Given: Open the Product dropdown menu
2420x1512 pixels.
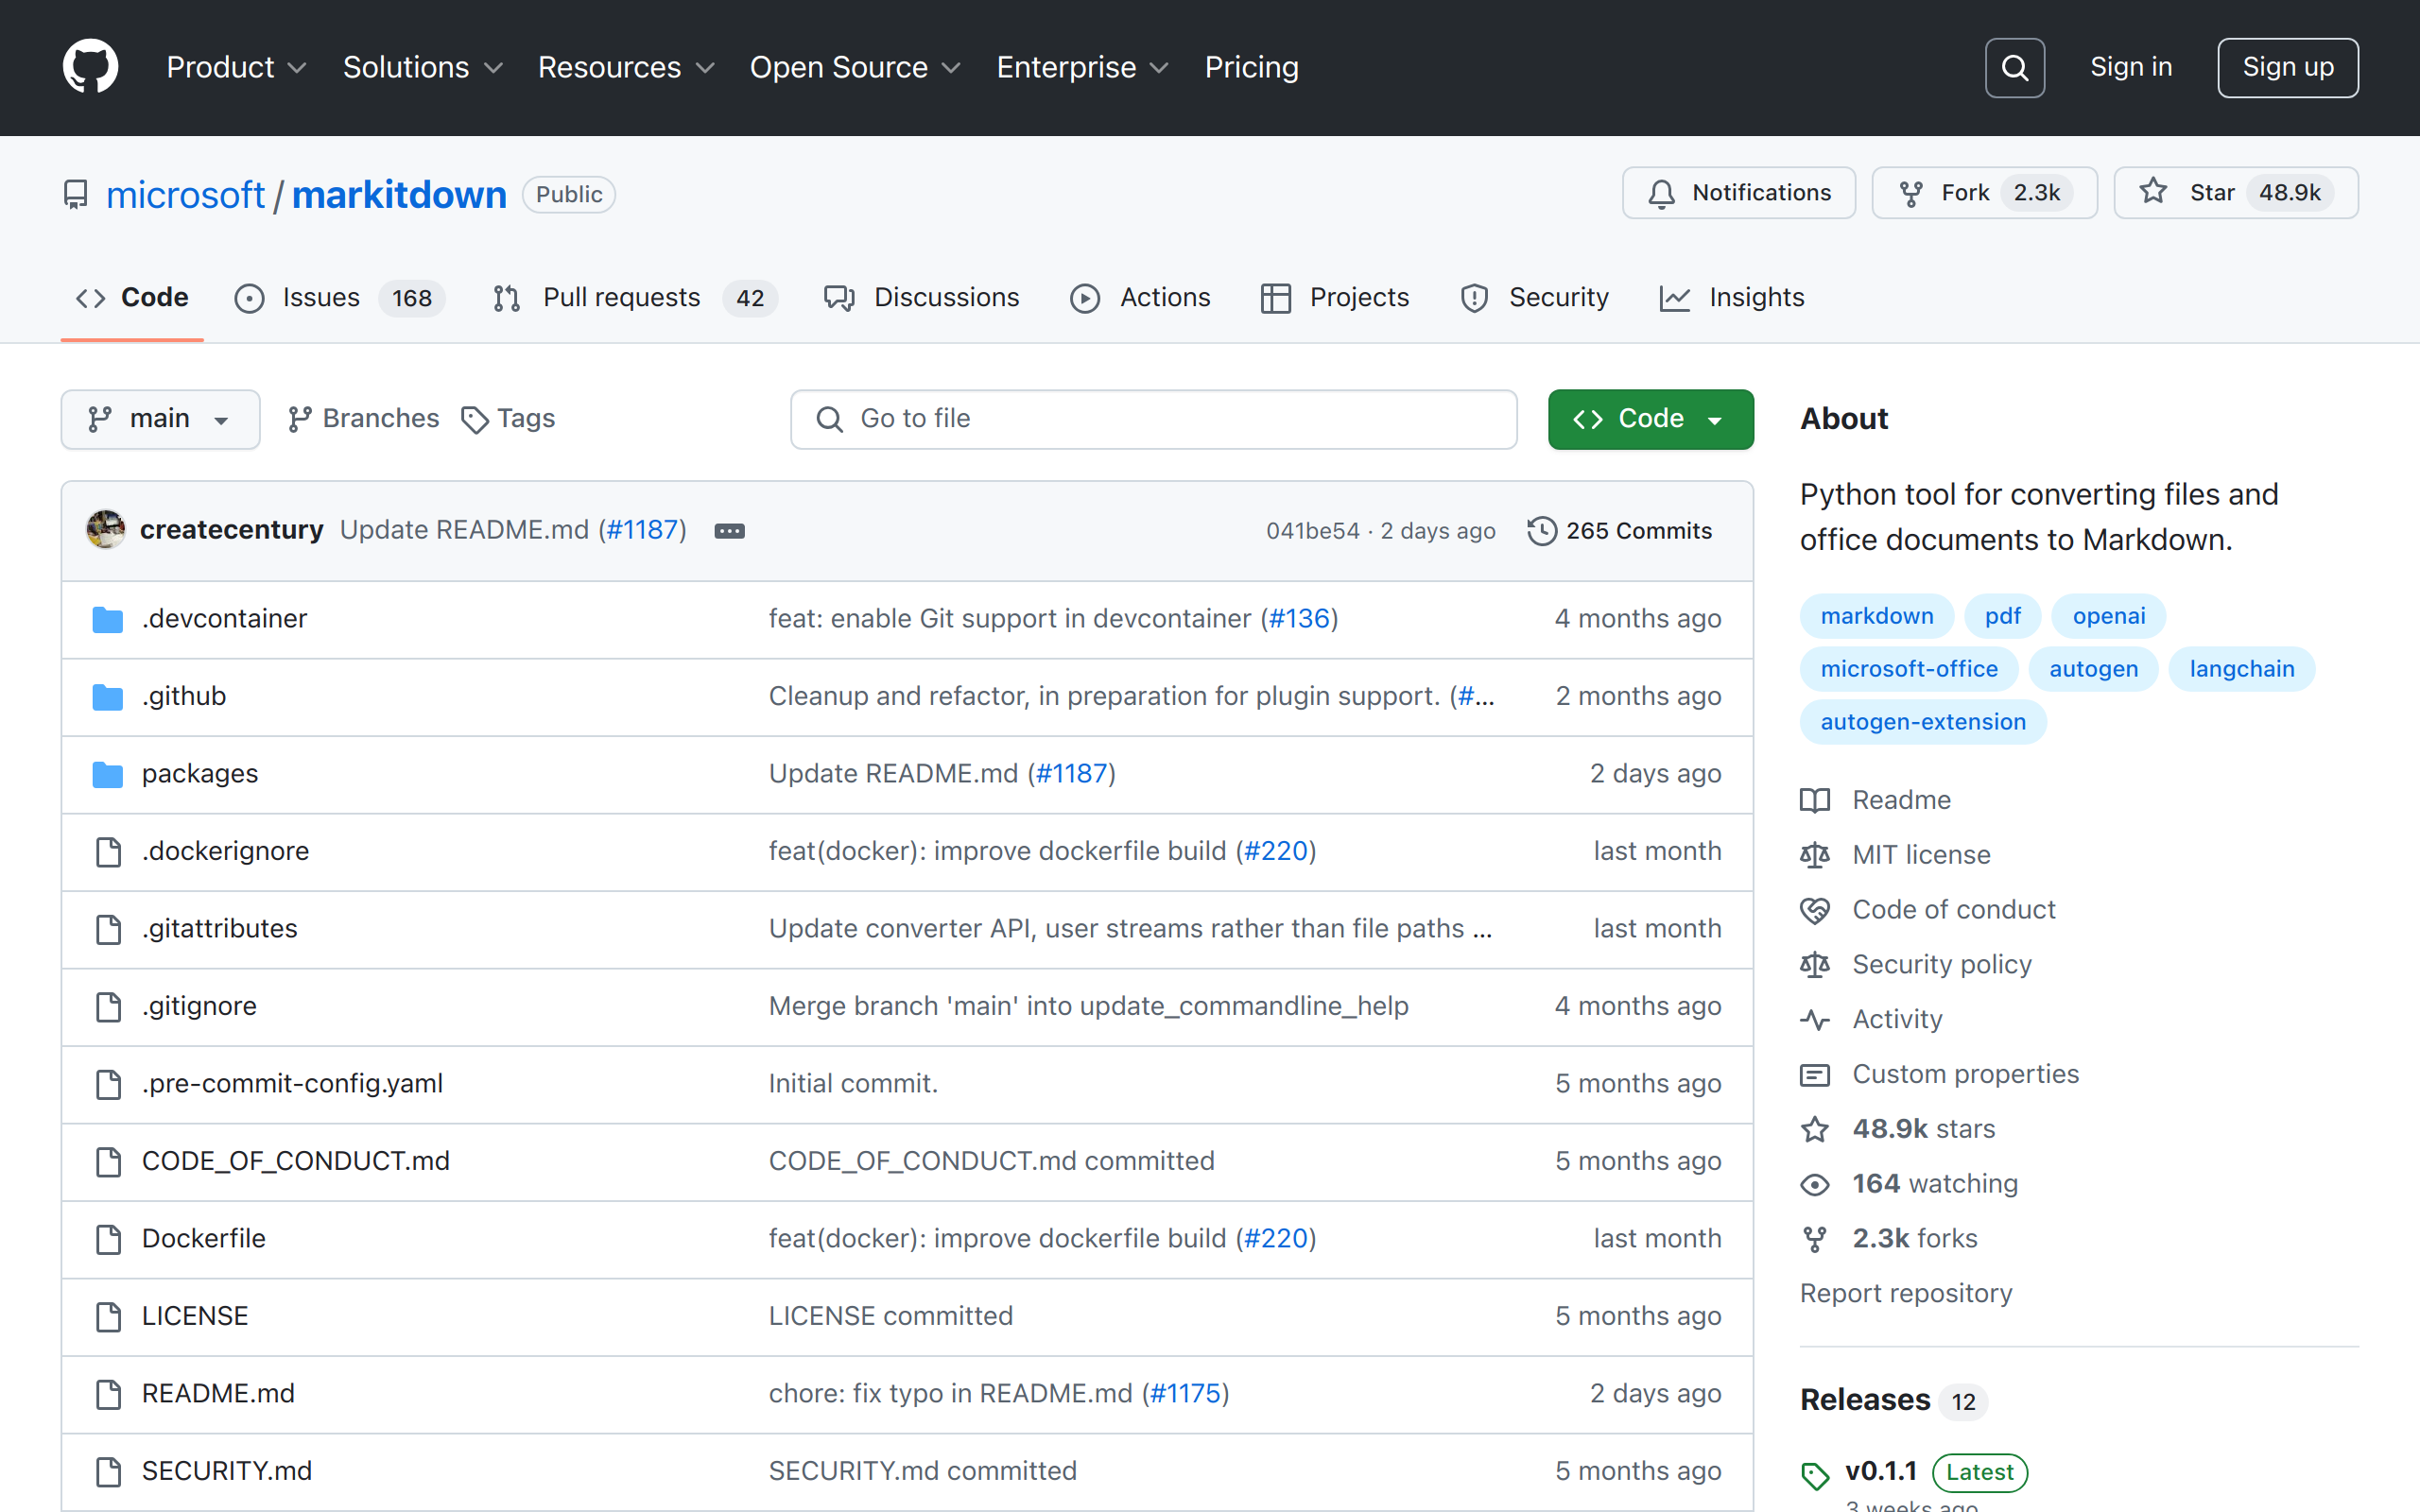Looking at the screenshot, I should click(x=236, y=67).
